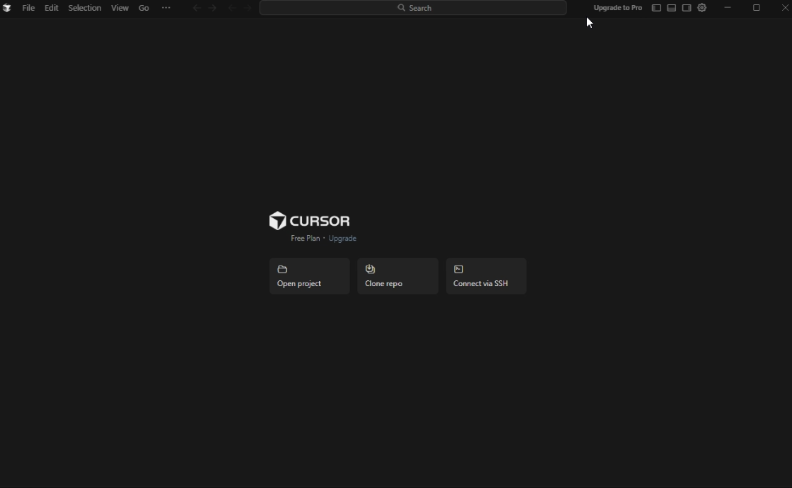This screenshot has height=488, width=792.
Task: Click the Open project card
Action: 309,276
